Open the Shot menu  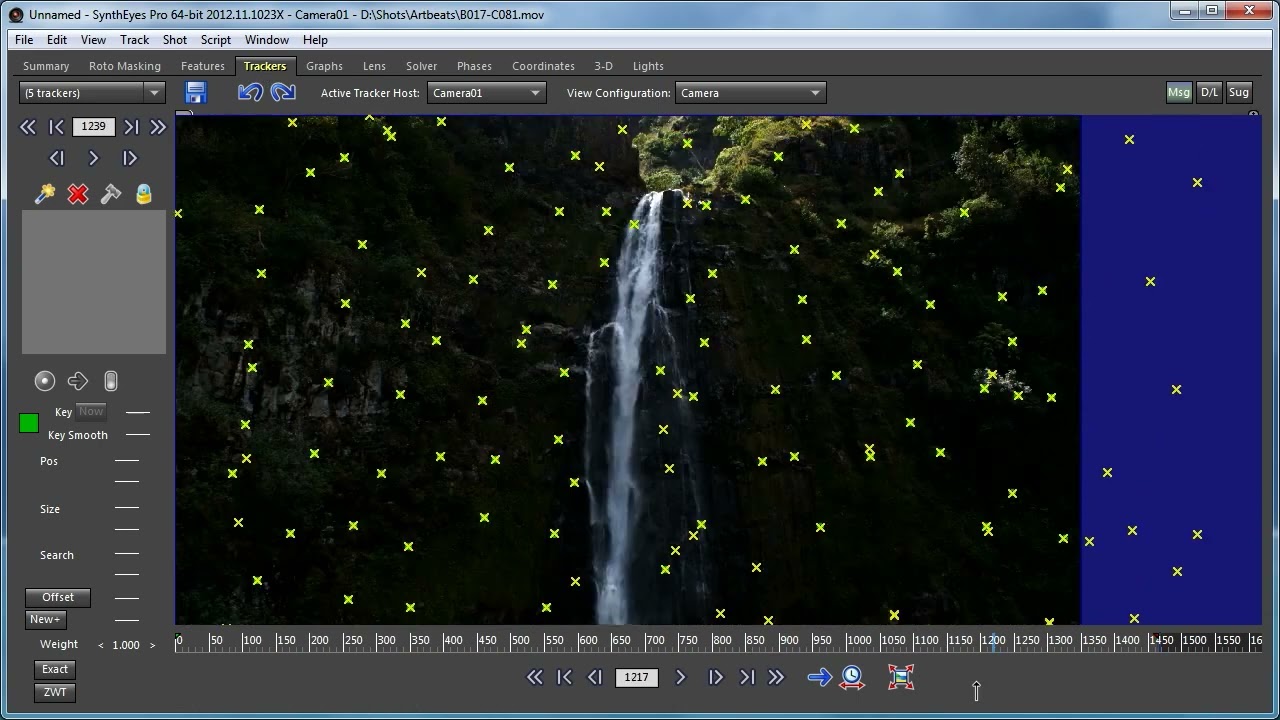pos(175,40)
